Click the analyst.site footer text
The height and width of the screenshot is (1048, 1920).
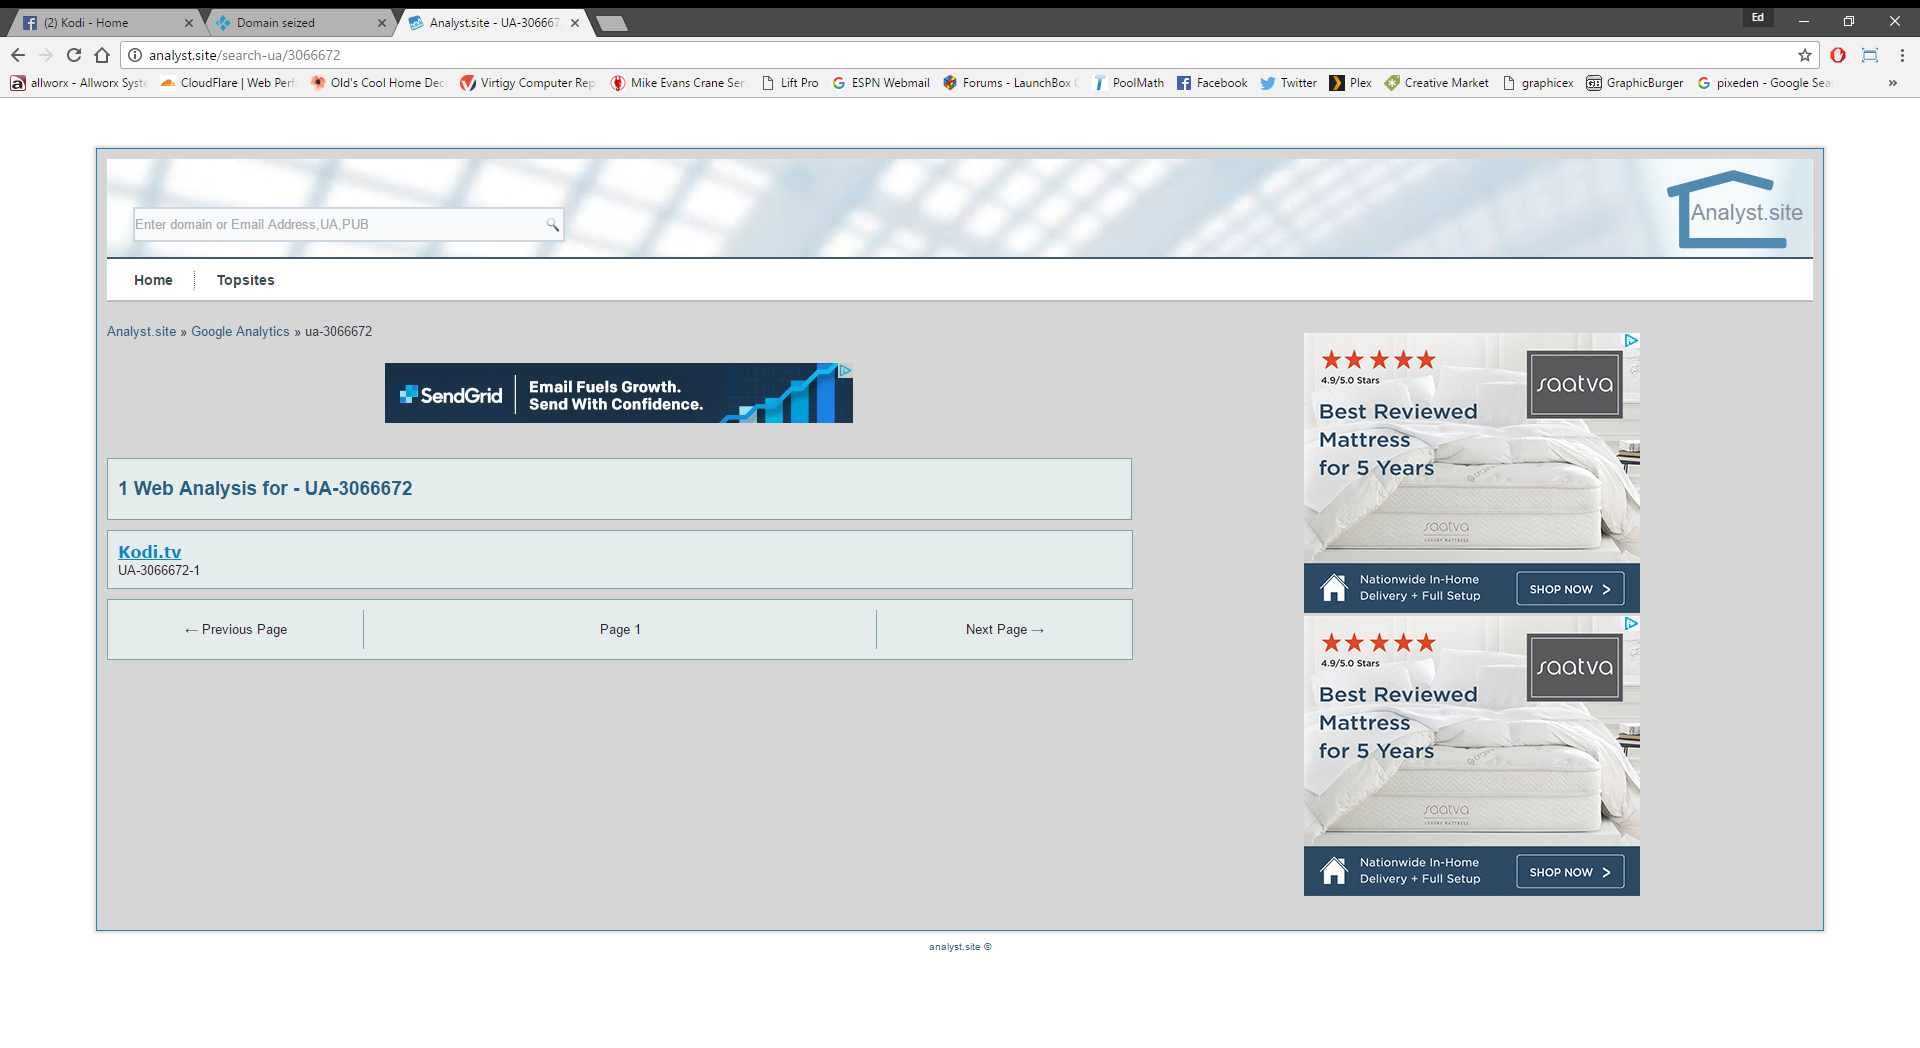coord(960,947)
